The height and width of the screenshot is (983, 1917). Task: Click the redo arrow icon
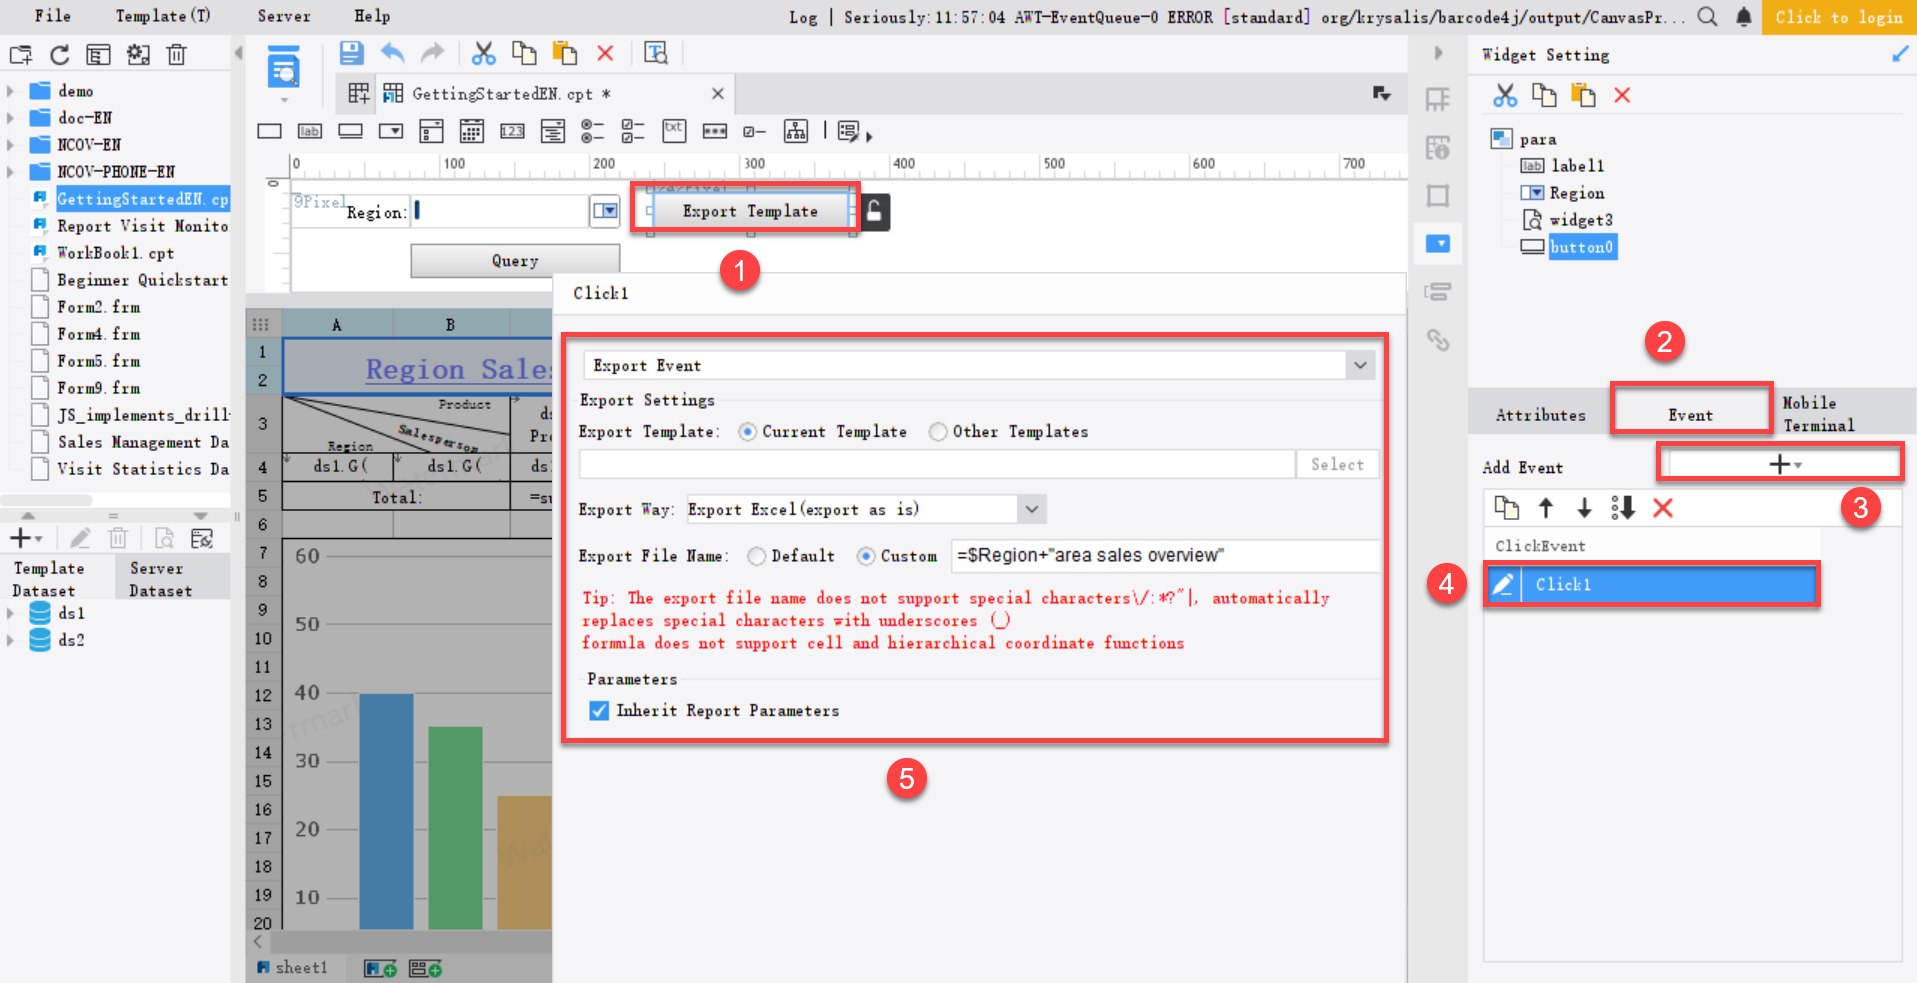432,53
